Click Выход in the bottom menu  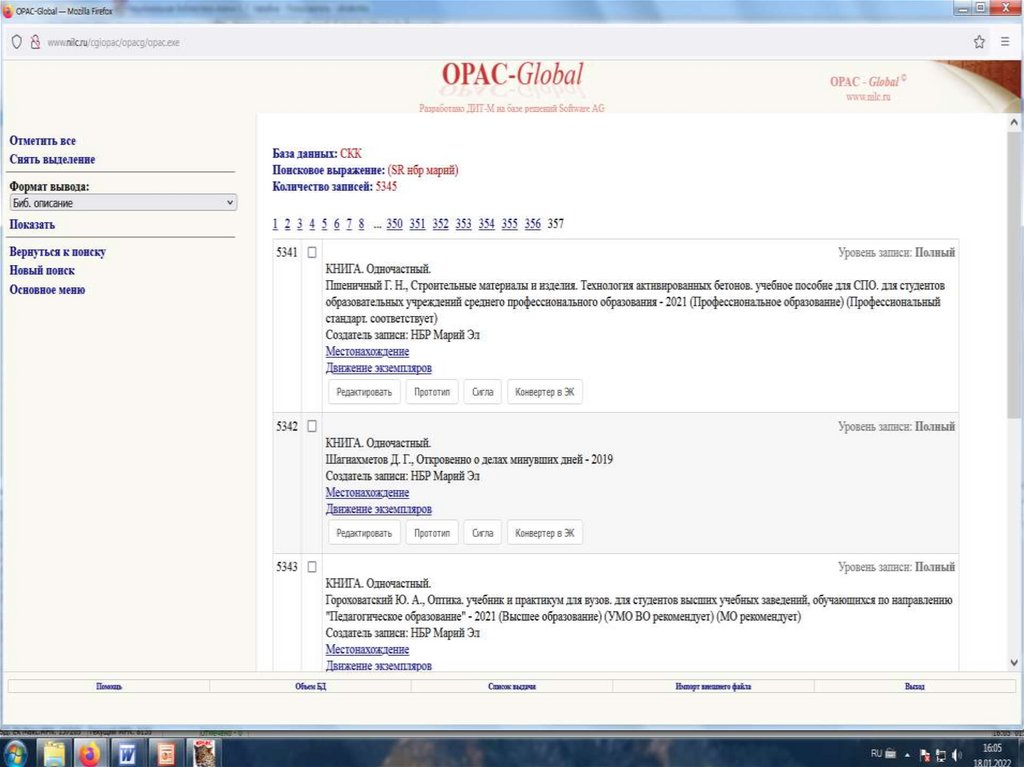pos(915,686)
